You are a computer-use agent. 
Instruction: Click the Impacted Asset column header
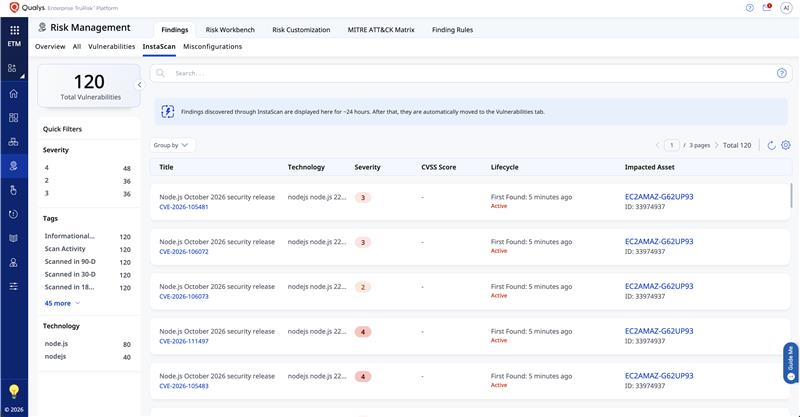(649, 167)
